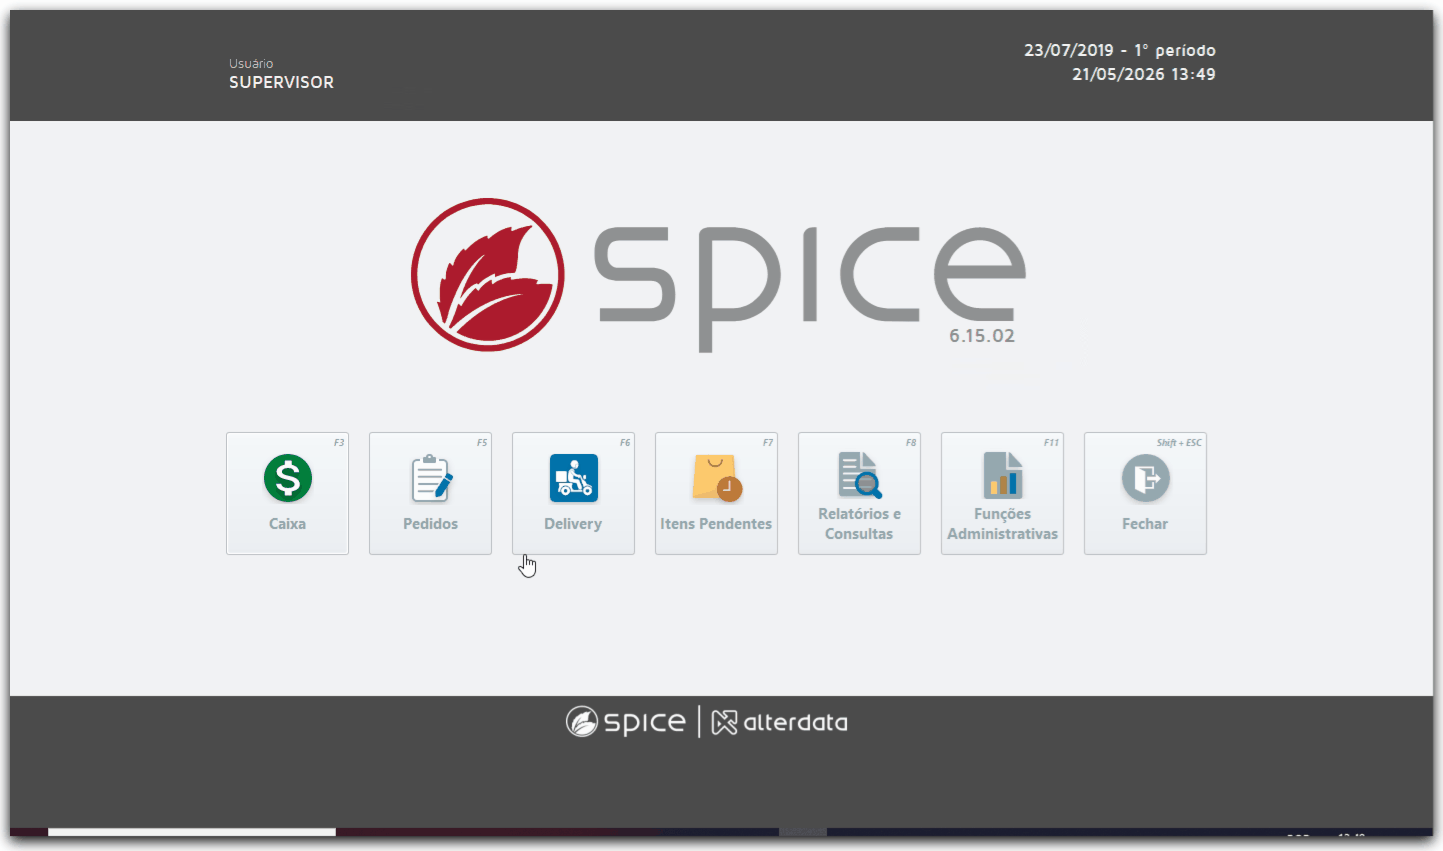Click the Usuário label

251,63
